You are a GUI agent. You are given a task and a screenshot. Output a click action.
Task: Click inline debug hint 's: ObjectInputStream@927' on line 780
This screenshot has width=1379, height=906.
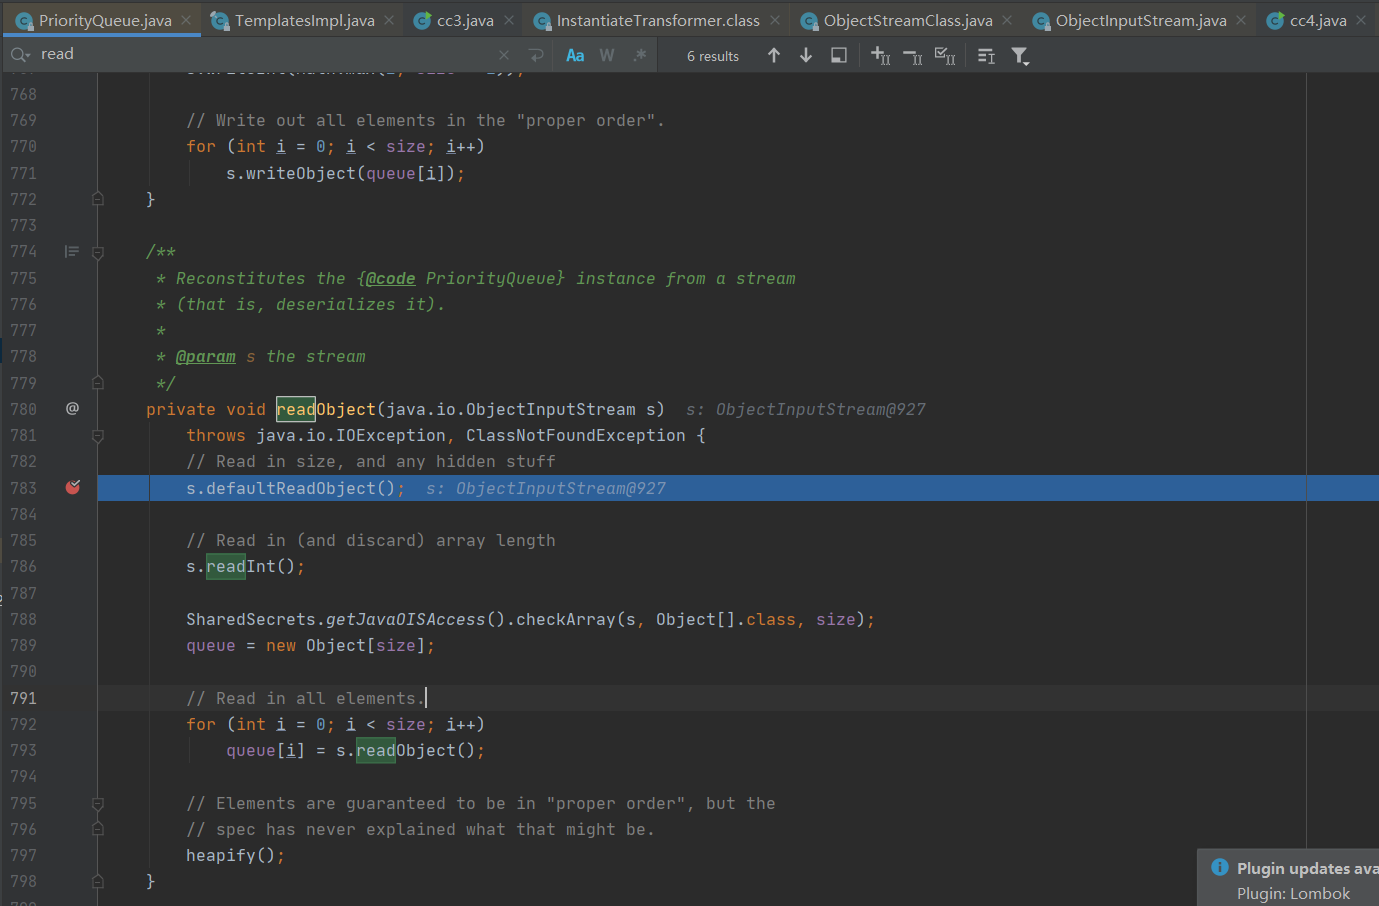click(x=806, y=409)
